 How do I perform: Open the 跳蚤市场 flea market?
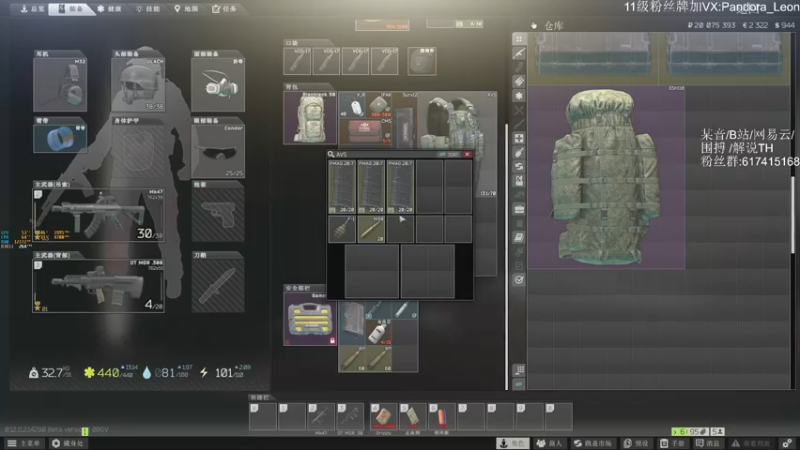[x=593, y=443]
